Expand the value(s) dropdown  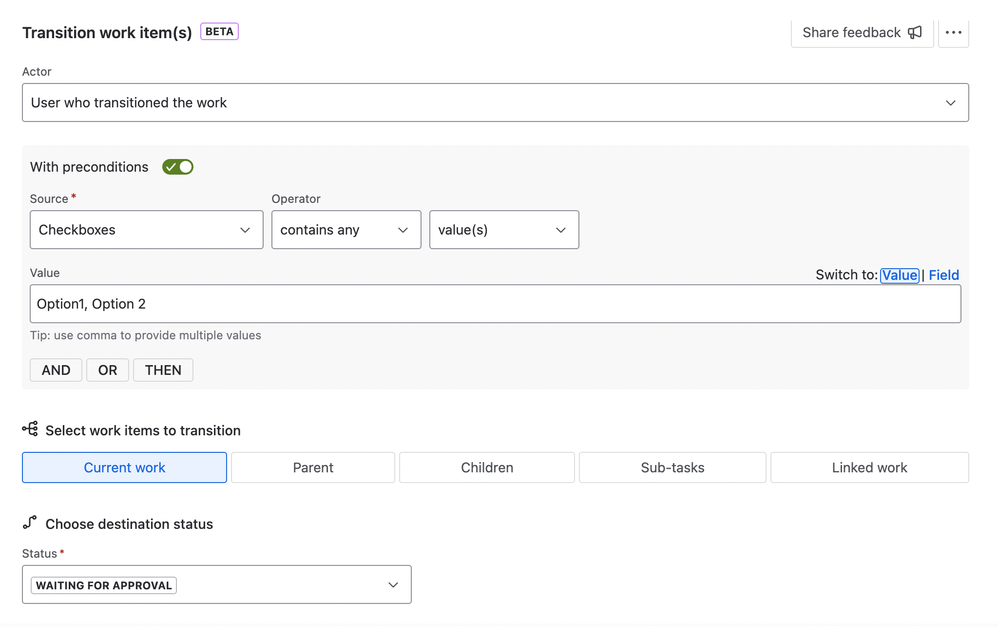(503, 230)
